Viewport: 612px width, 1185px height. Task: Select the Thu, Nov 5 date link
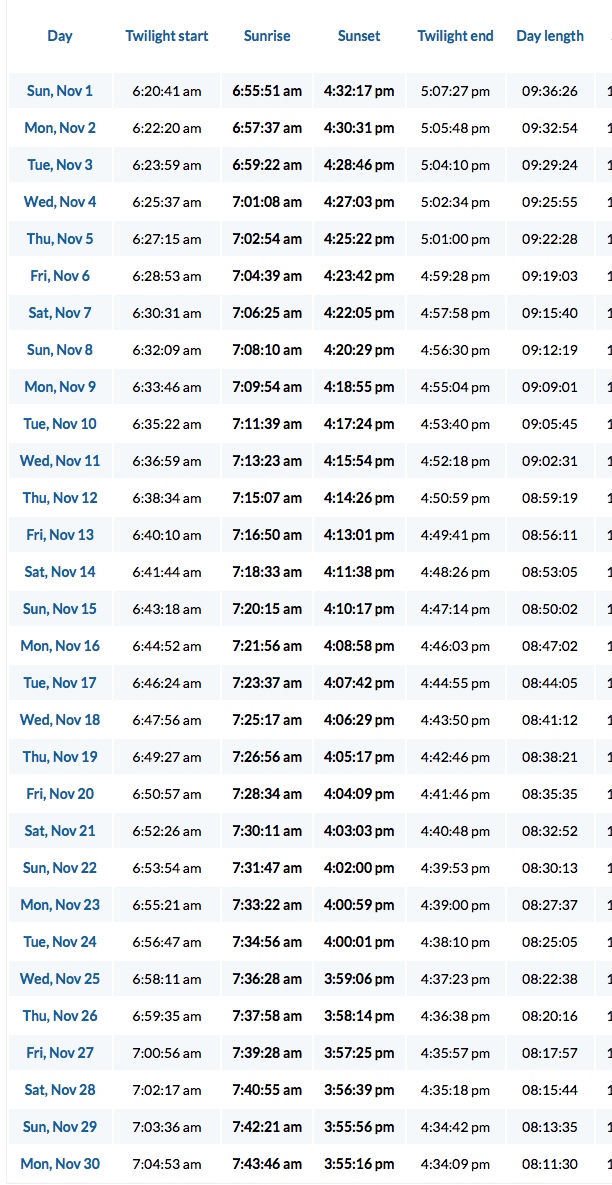tap(60, 239)
